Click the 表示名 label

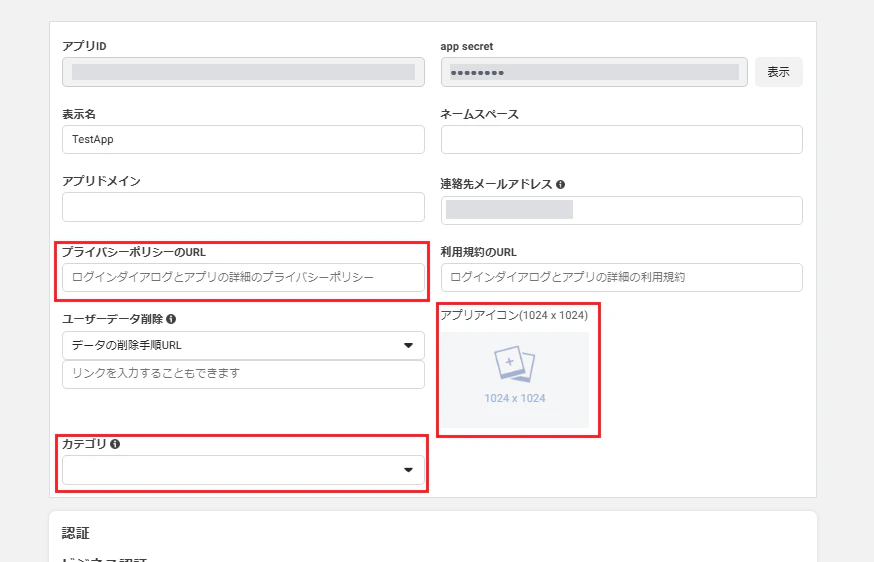pos(79,114)
